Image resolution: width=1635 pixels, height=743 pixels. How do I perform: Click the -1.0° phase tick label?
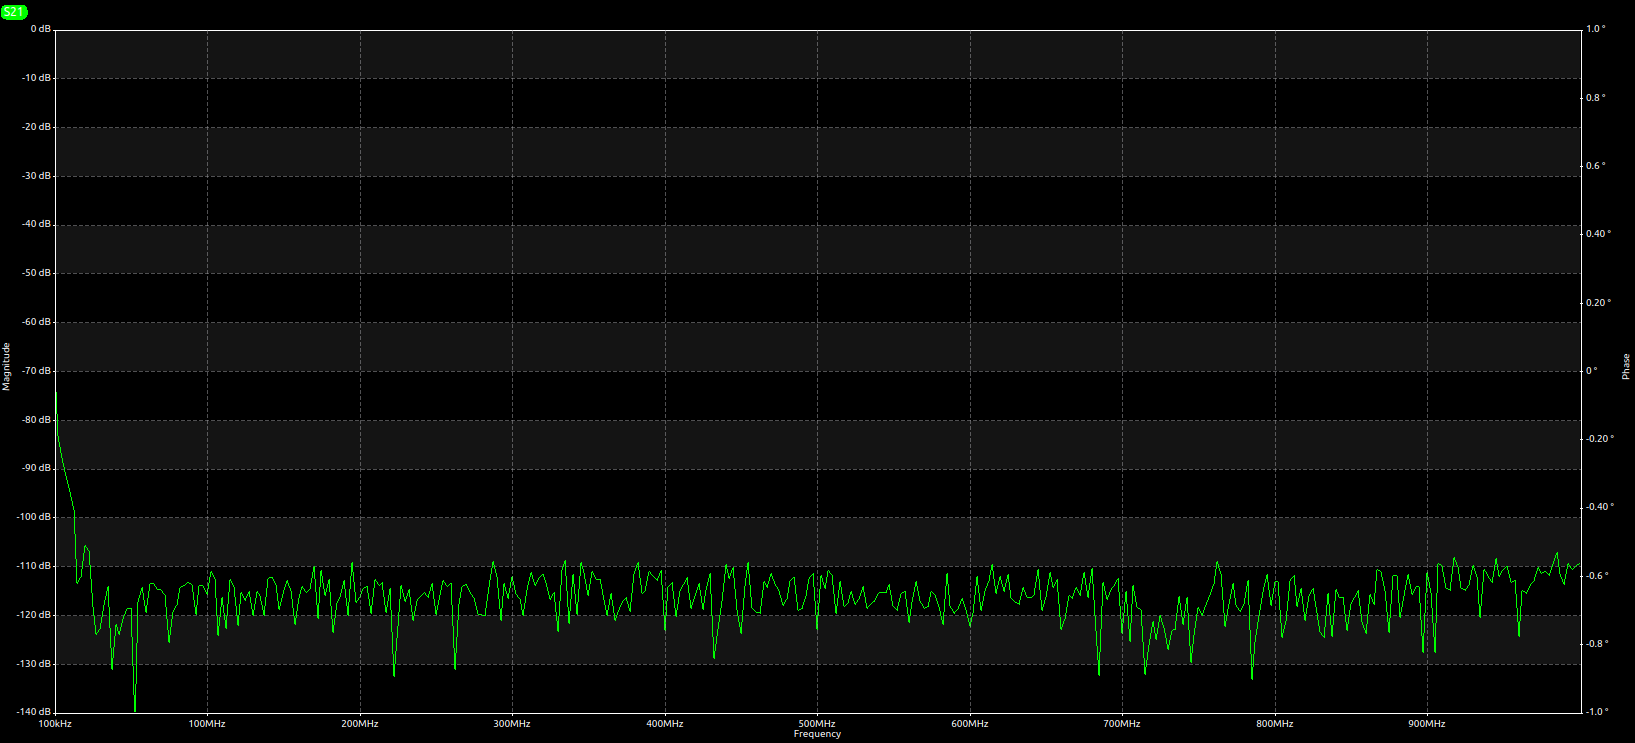tap(1598, 712)
